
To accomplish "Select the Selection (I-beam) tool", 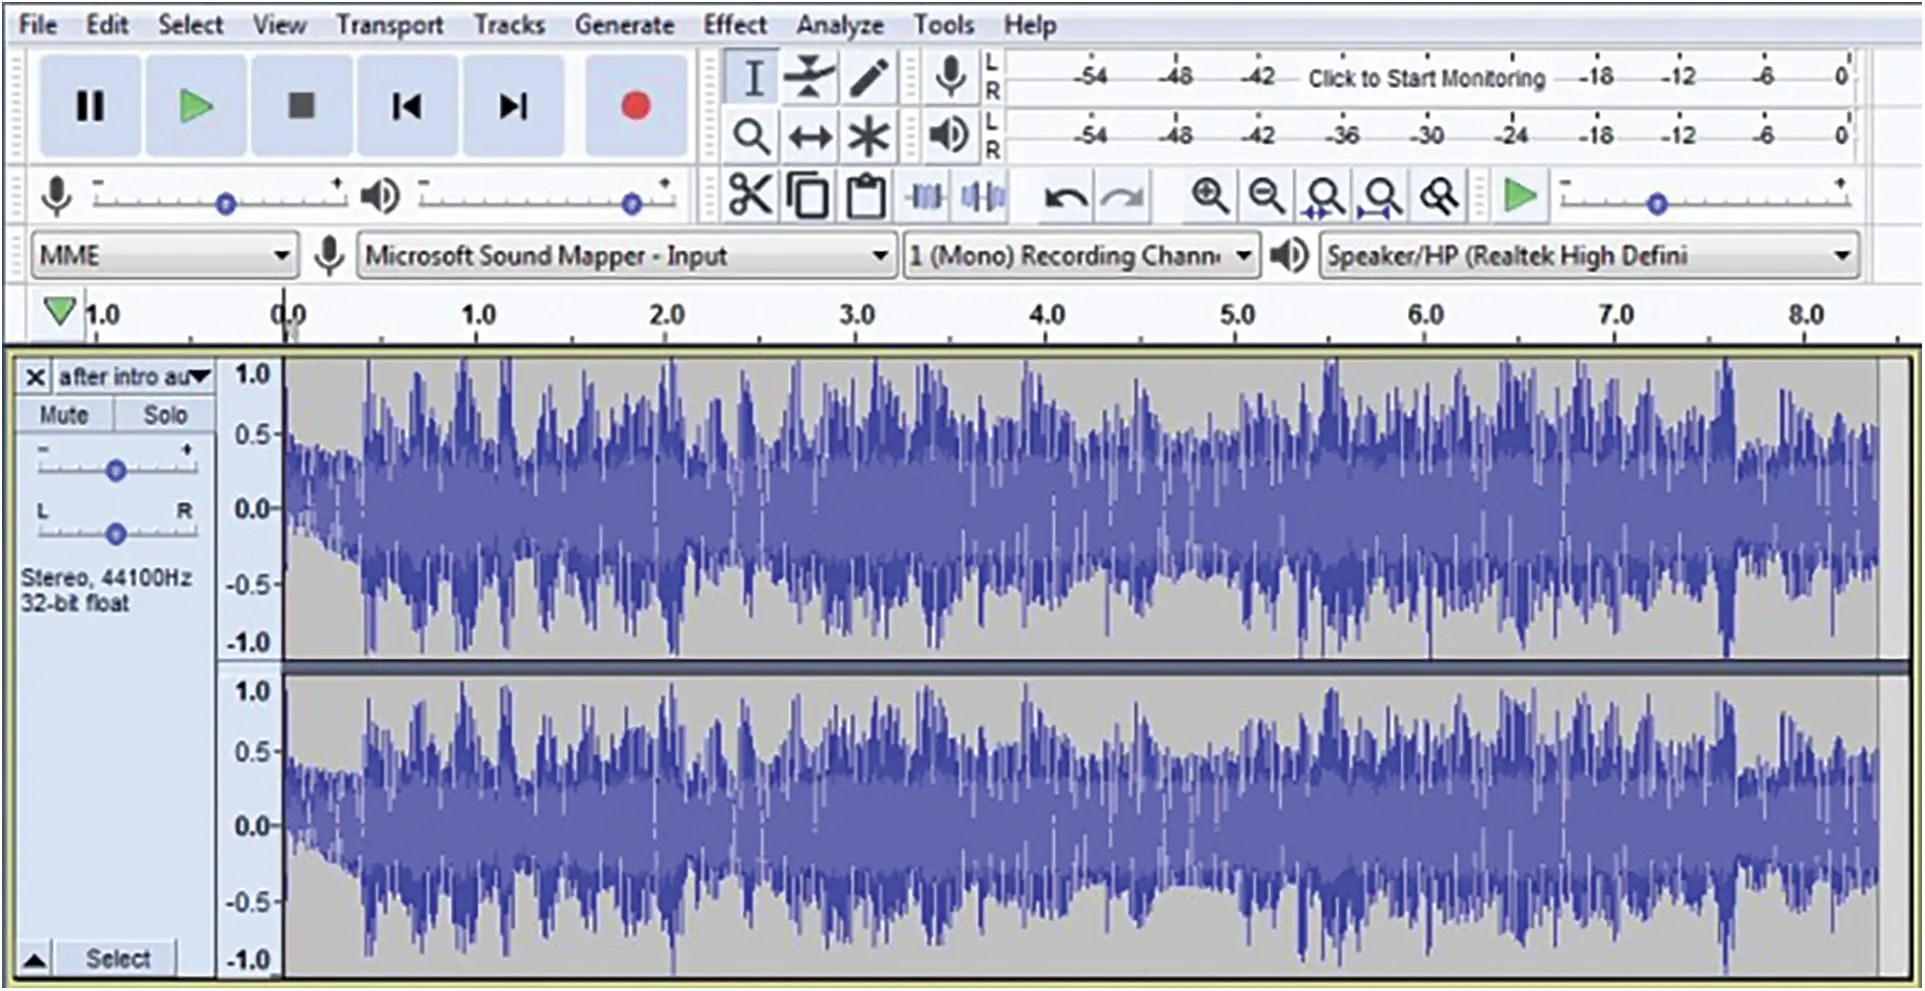I will coord(753,79).
